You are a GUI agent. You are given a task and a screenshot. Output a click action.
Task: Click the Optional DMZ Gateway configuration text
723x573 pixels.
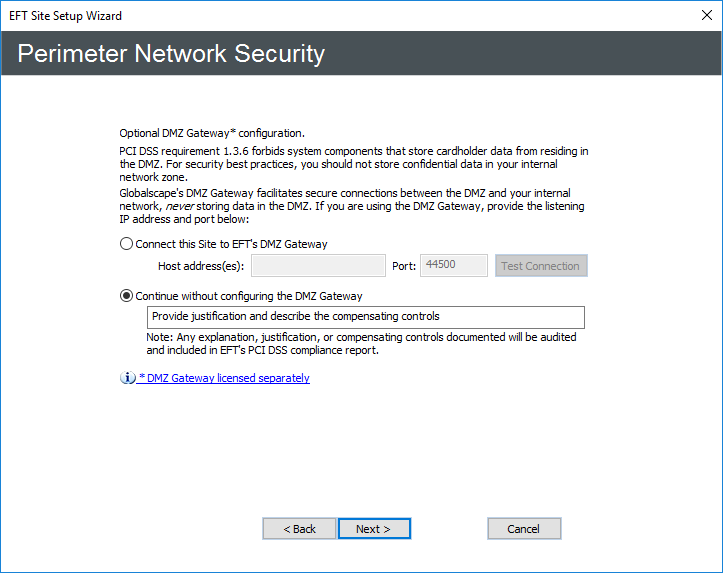212,132
